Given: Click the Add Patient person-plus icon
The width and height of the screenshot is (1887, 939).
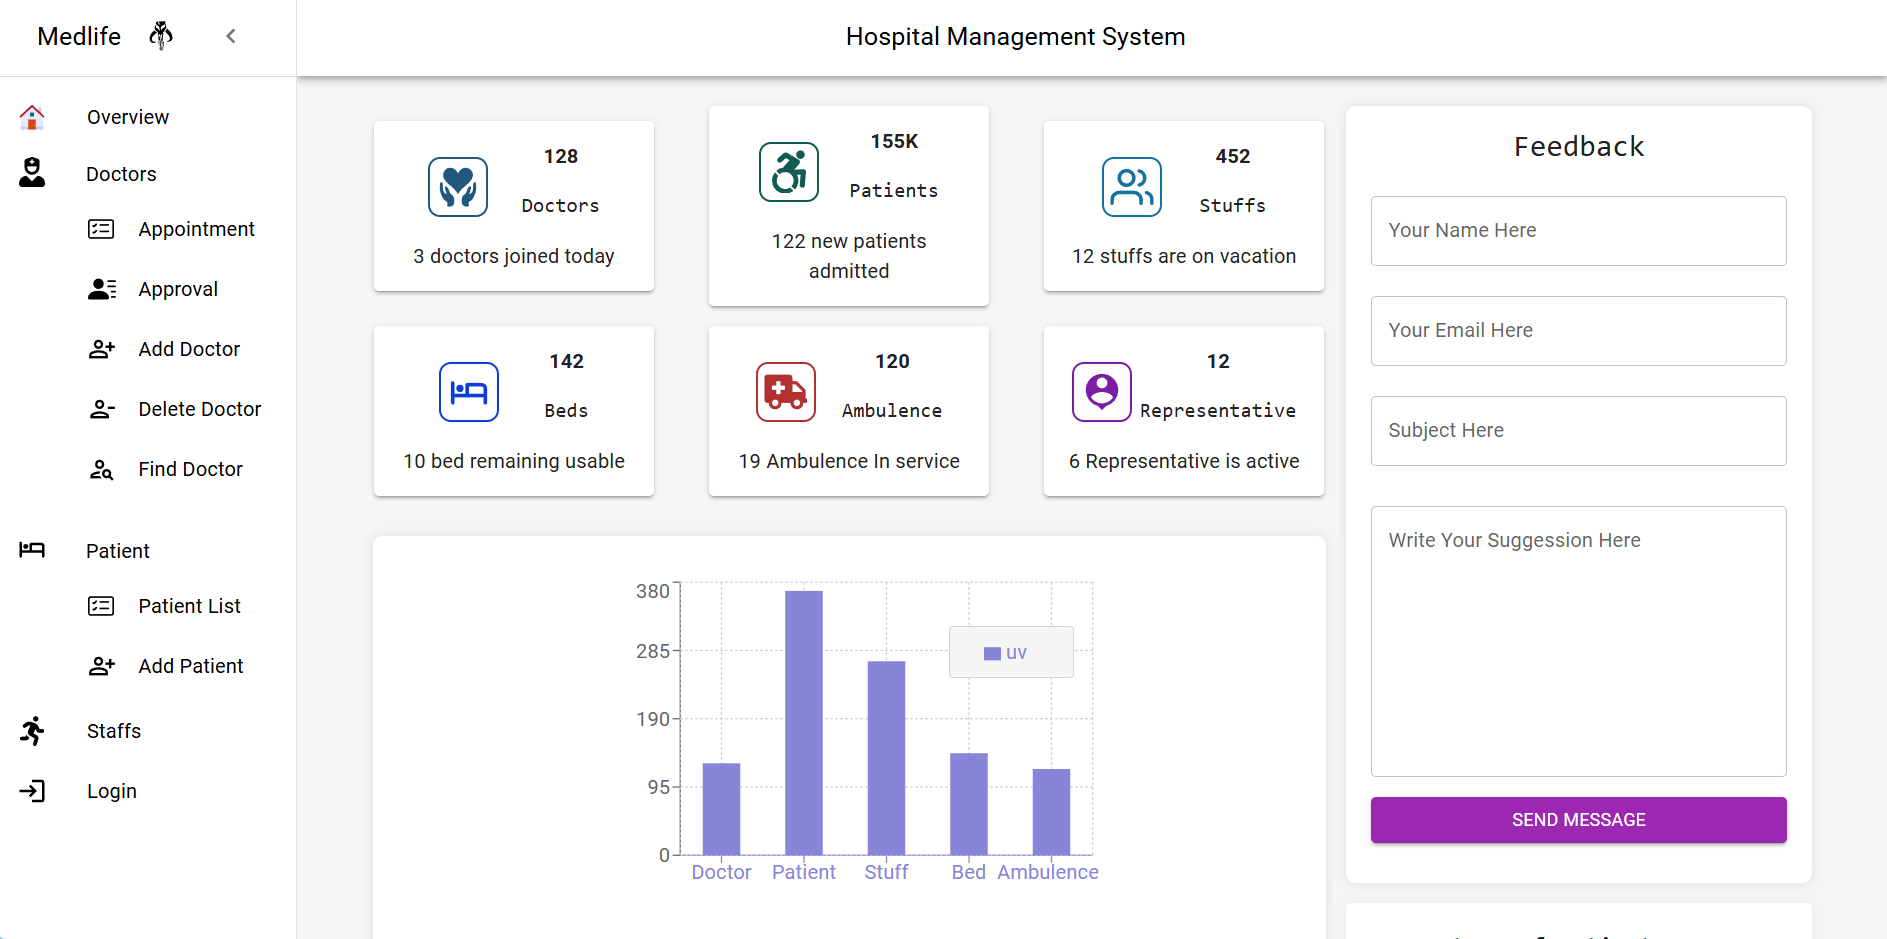Looking at the screenshot, I should pyautogui.click(x=102, y=666).
